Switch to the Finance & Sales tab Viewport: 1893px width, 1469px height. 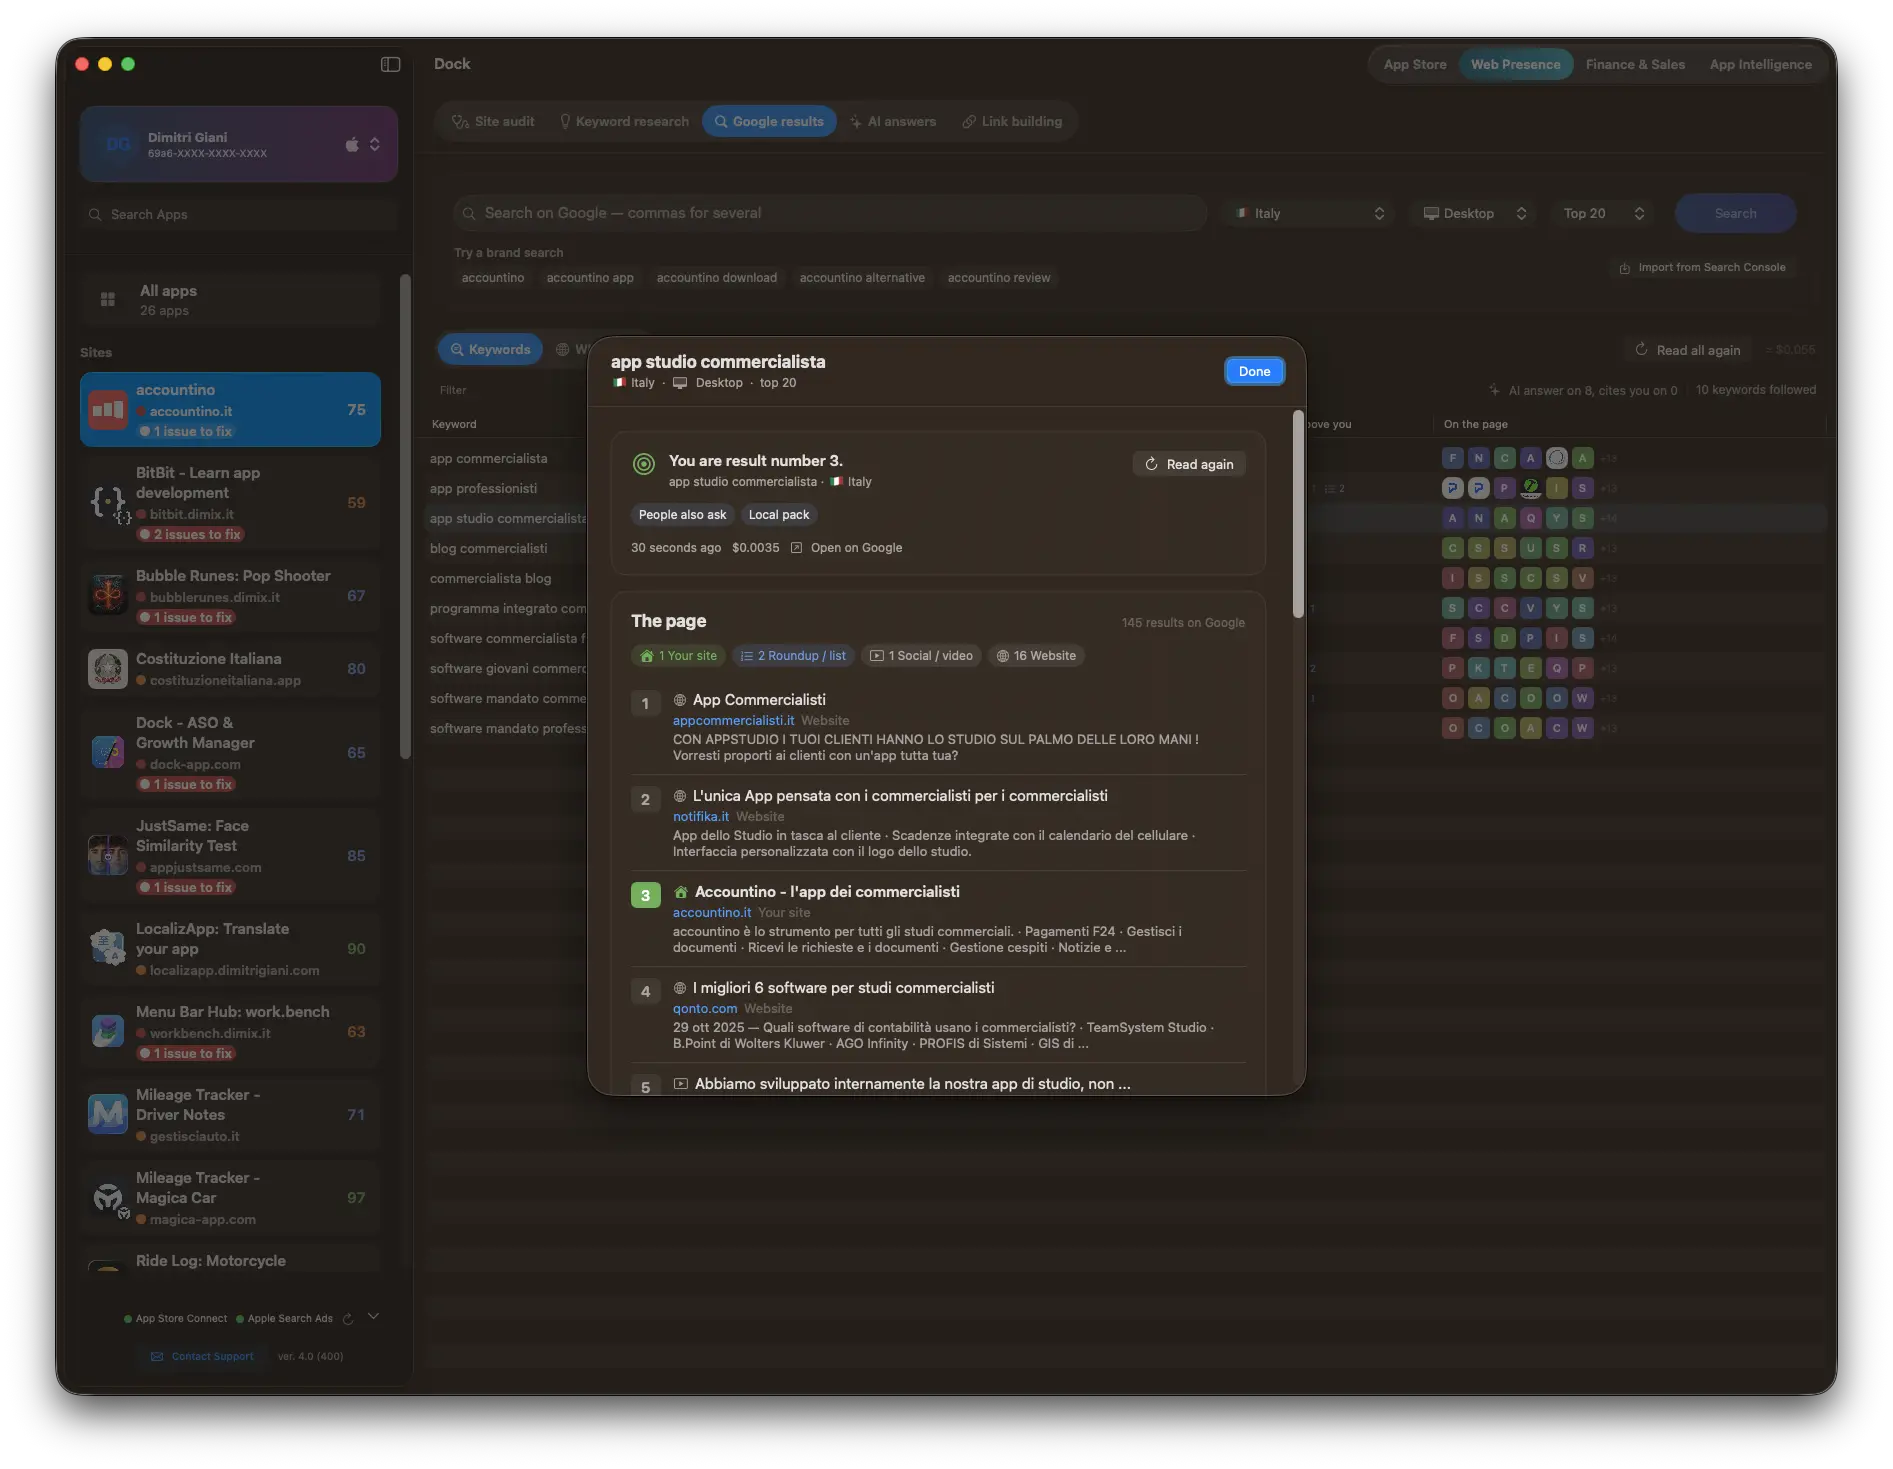click(x=1635, y=65)
